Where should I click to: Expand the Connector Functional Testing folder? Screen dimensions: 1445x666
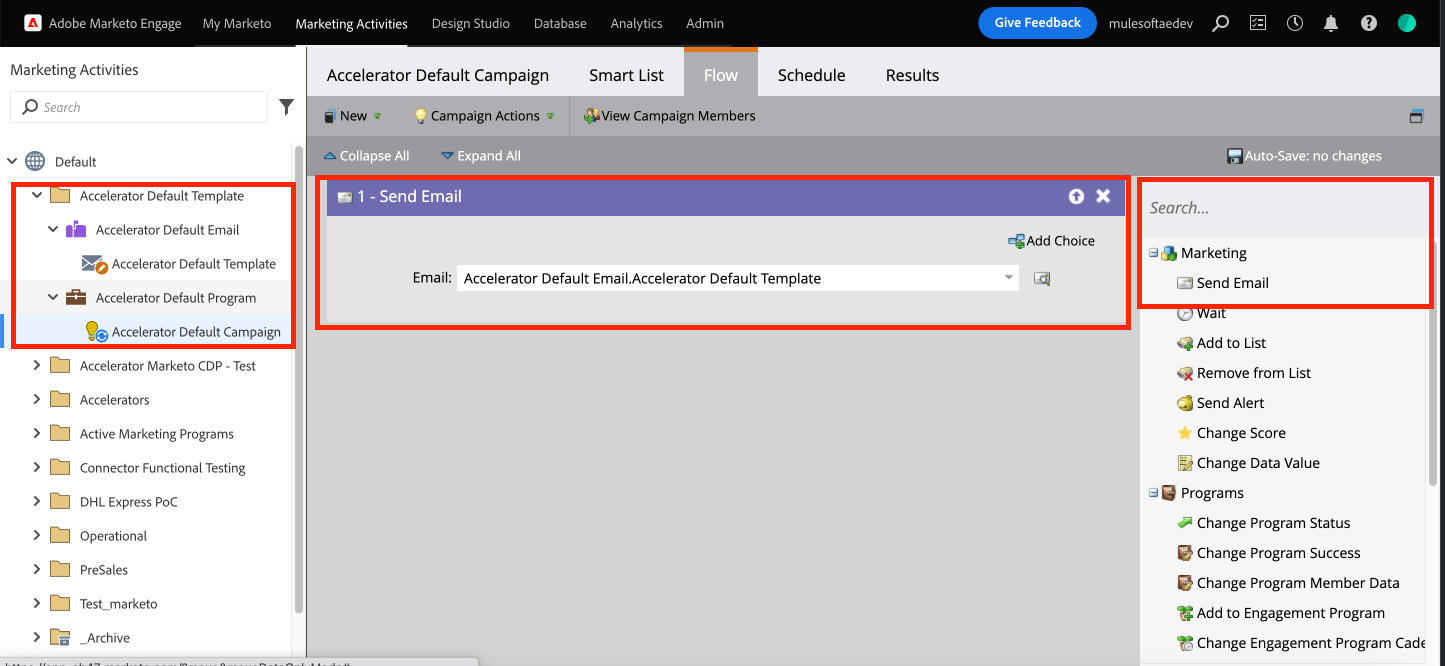coord(37,468)
